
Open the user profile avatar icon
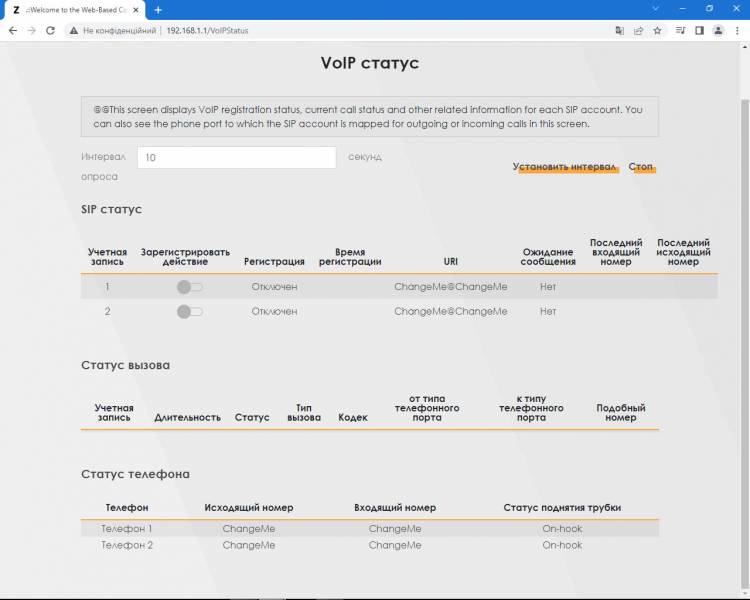[718, 31]
